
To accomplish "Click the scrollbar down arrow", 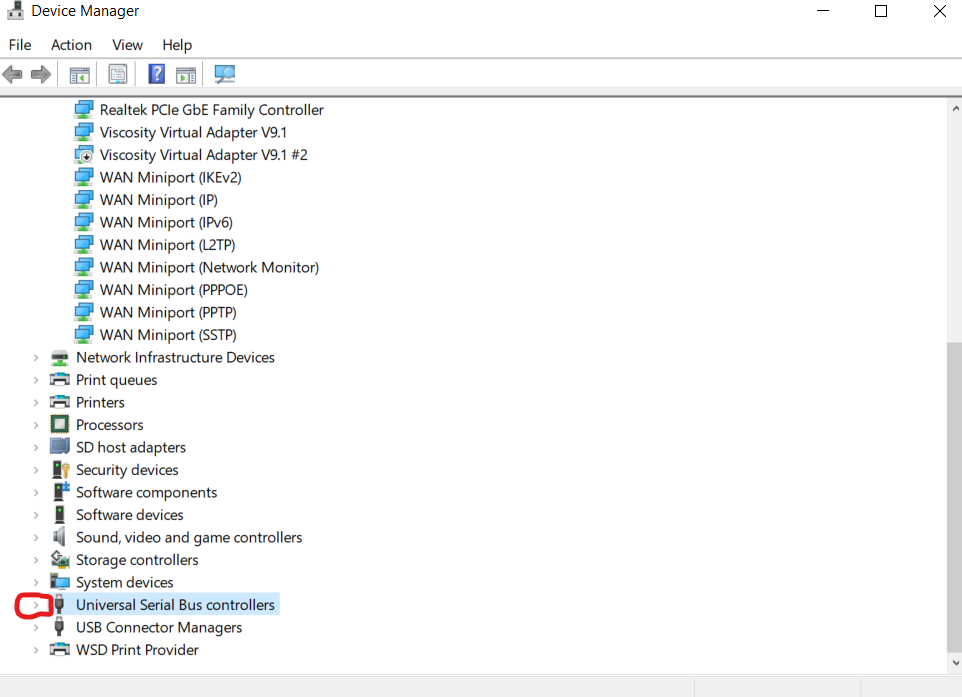I will click(x=955, y=663).
